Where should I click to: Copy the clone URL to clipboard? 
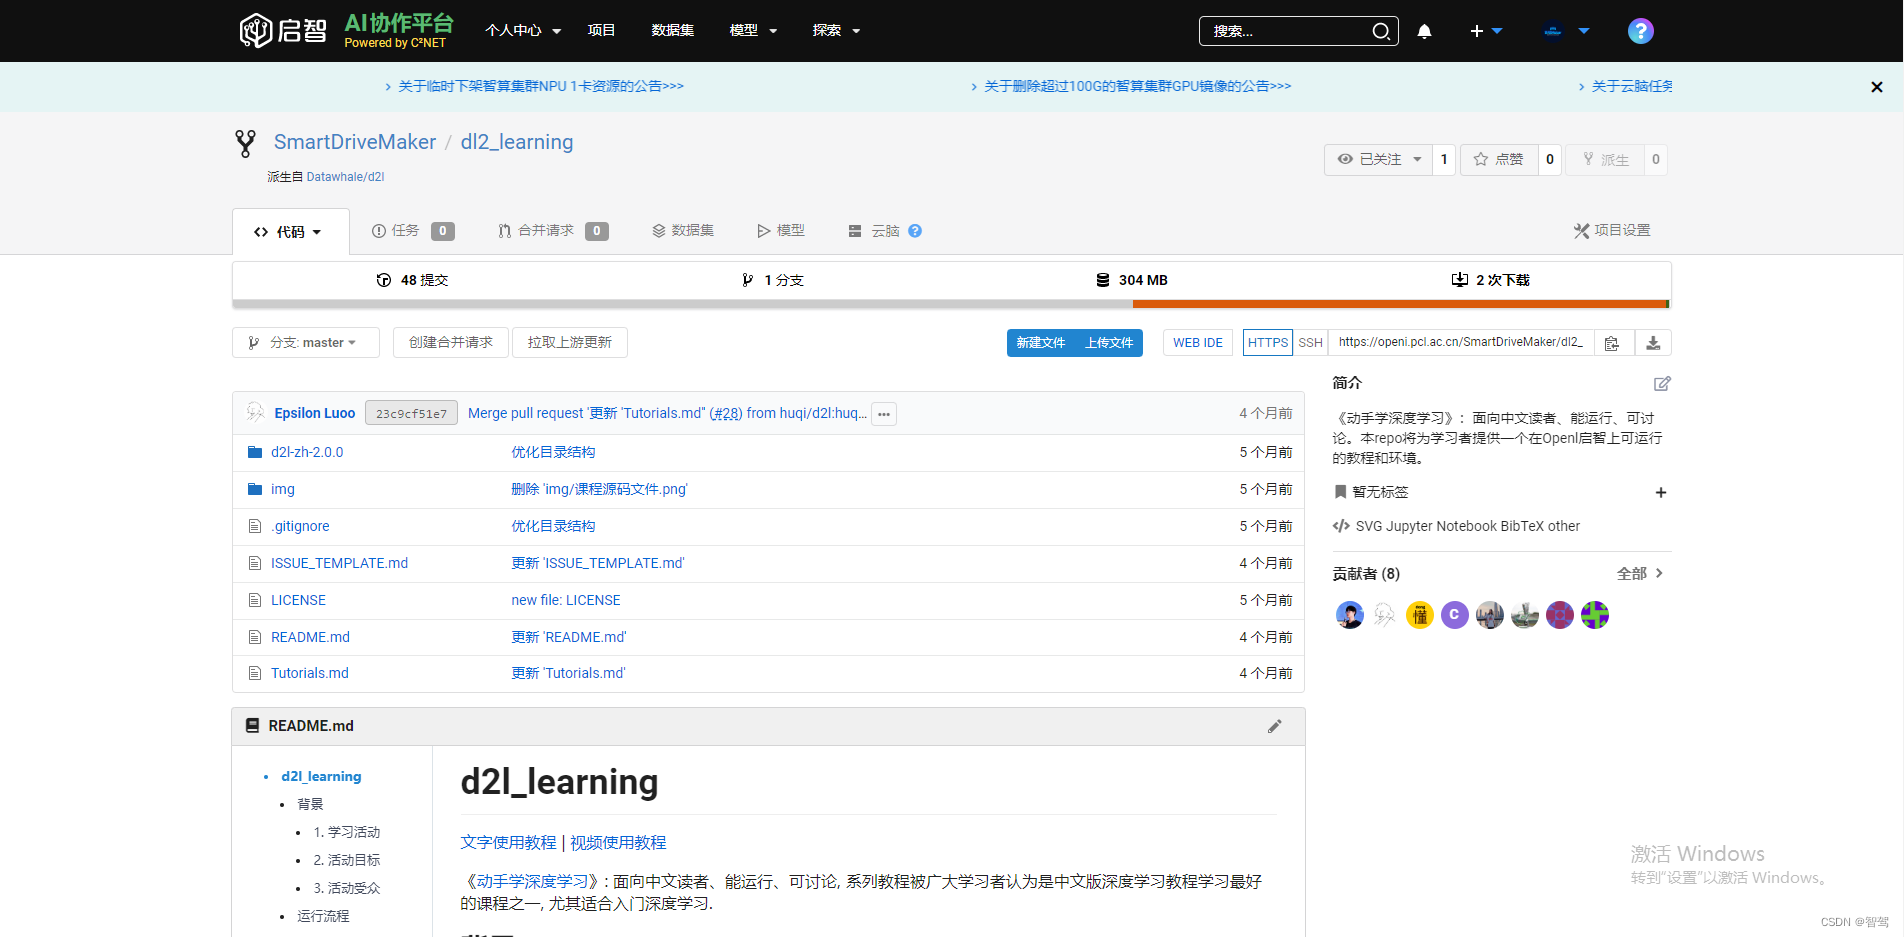(1612, 343)
